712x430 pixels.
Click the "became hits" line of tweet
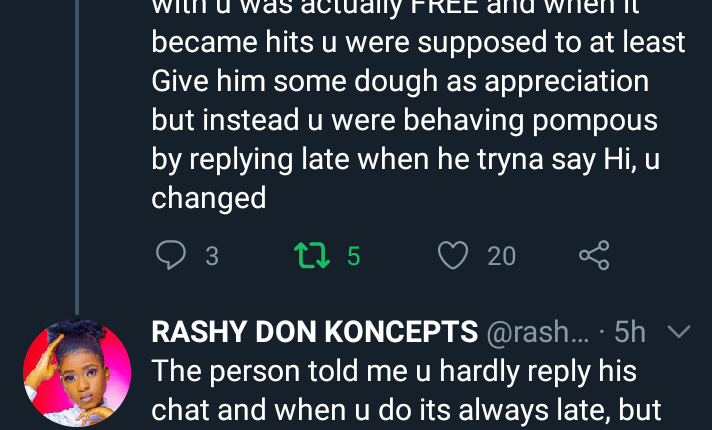click(x=418, y=44)
